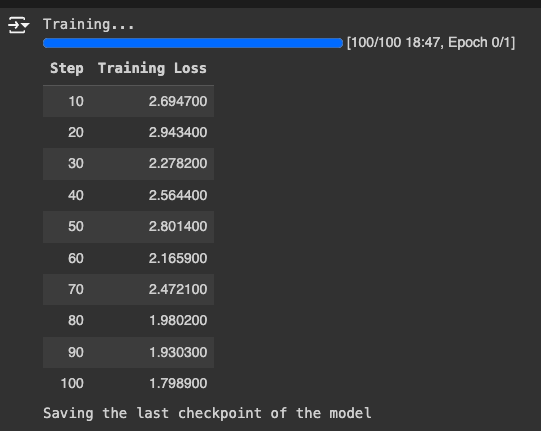Click the Step column header
The image size is (541, 431).
[x=67, y=68]
